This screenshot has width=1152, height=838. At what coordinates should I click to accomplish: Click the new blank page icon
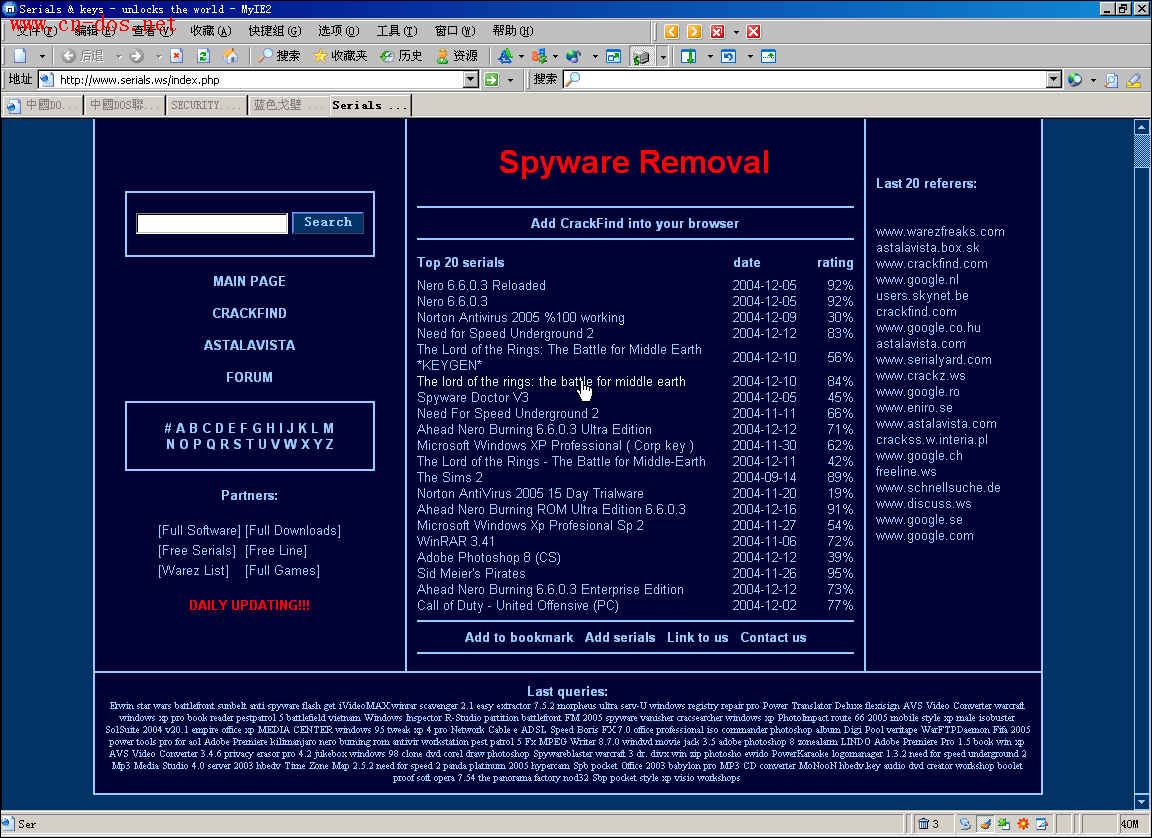pyautogui.click(x=21, y=56)
